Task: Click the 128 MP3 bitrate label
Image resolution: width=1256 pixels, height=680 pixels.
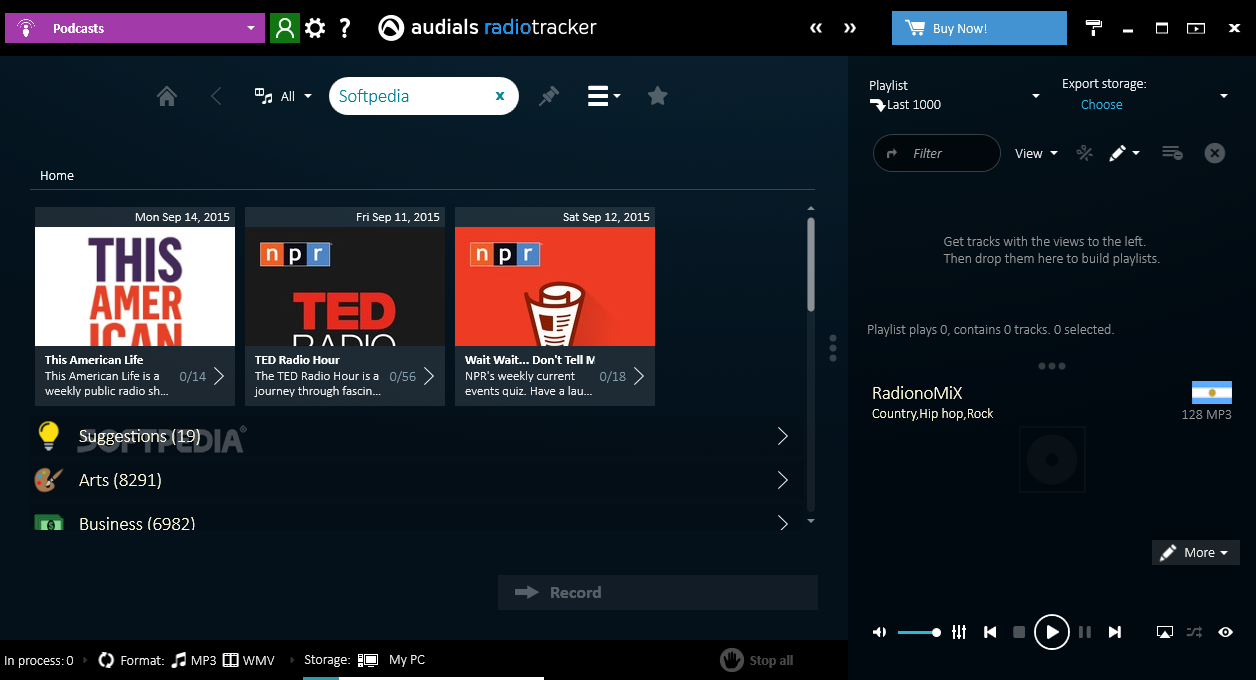Action: pos(1206,414)
